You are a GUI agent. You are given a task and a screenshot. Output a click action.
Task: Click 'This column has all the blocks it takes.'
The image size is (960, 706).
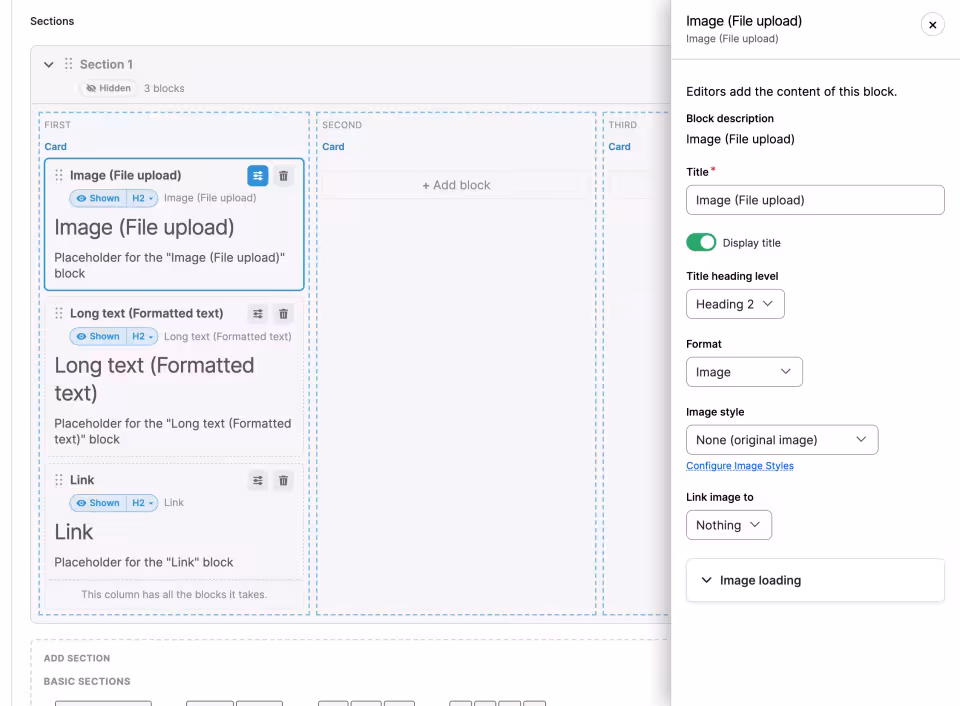pyautogui.click(x=174, y=595)
